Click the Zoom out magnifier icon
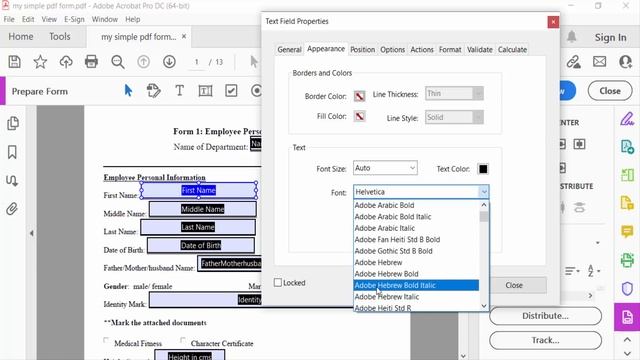The image size is (640, 360). pos(118,62)
